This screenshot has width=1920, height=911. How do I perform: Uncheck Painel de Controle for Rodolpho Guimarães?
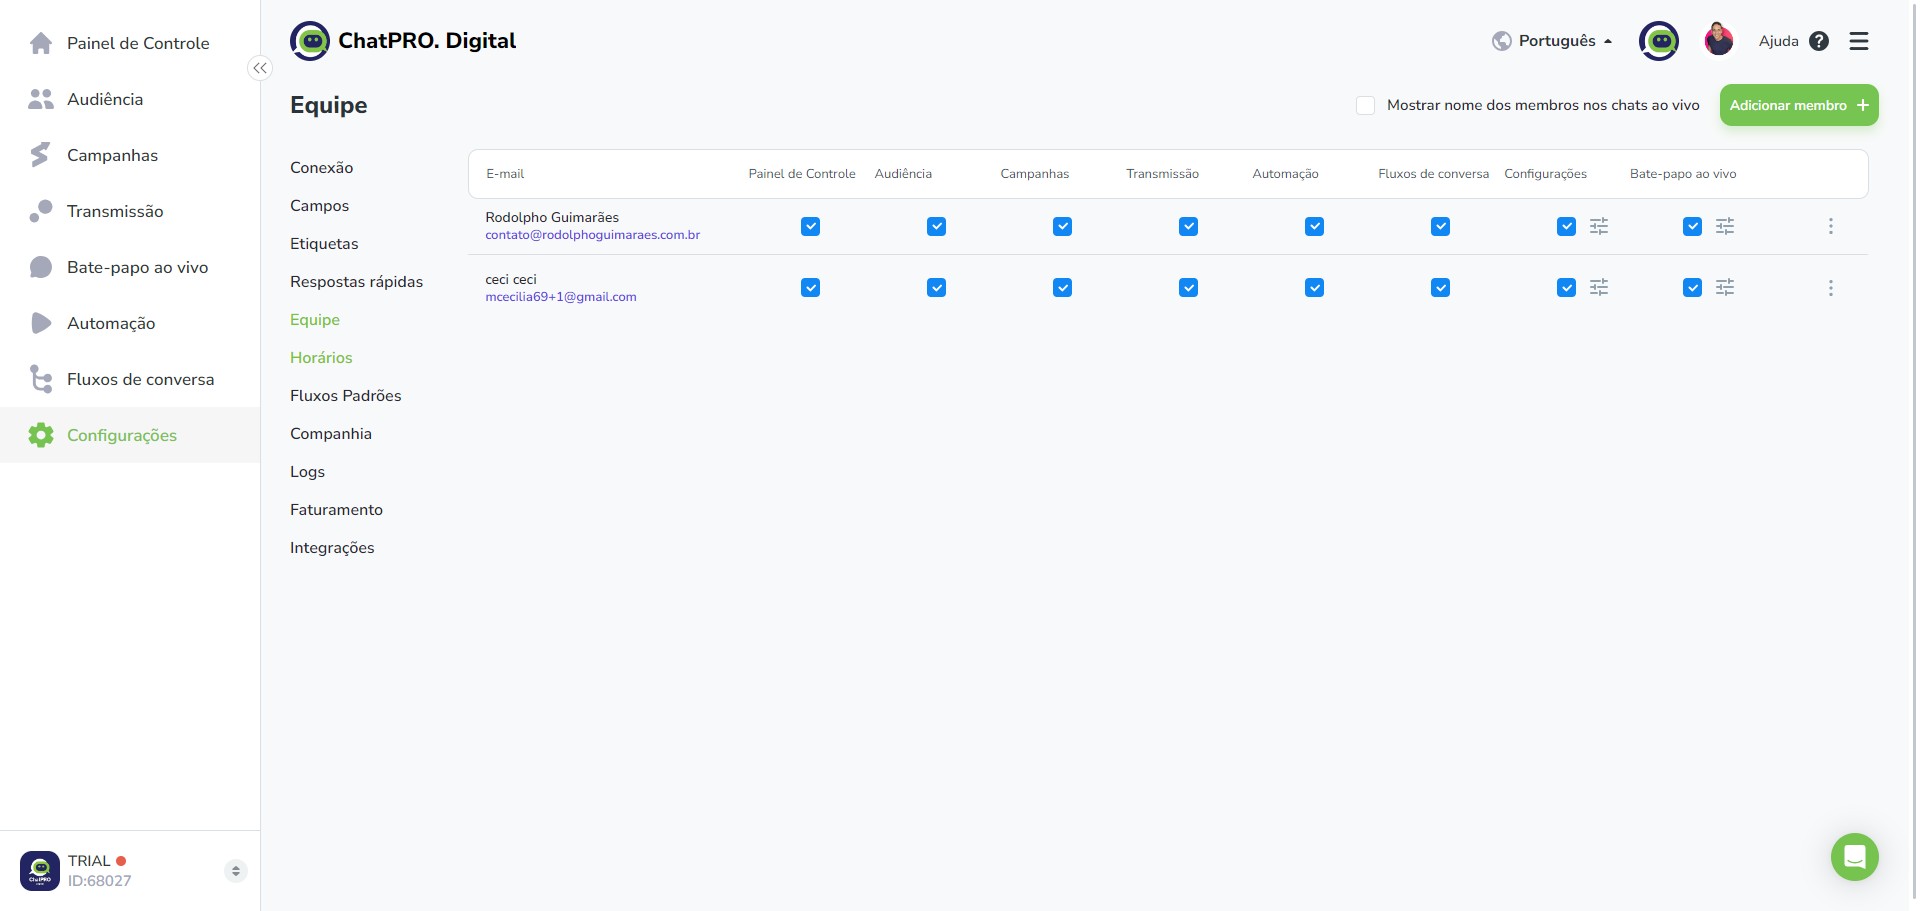811,227
